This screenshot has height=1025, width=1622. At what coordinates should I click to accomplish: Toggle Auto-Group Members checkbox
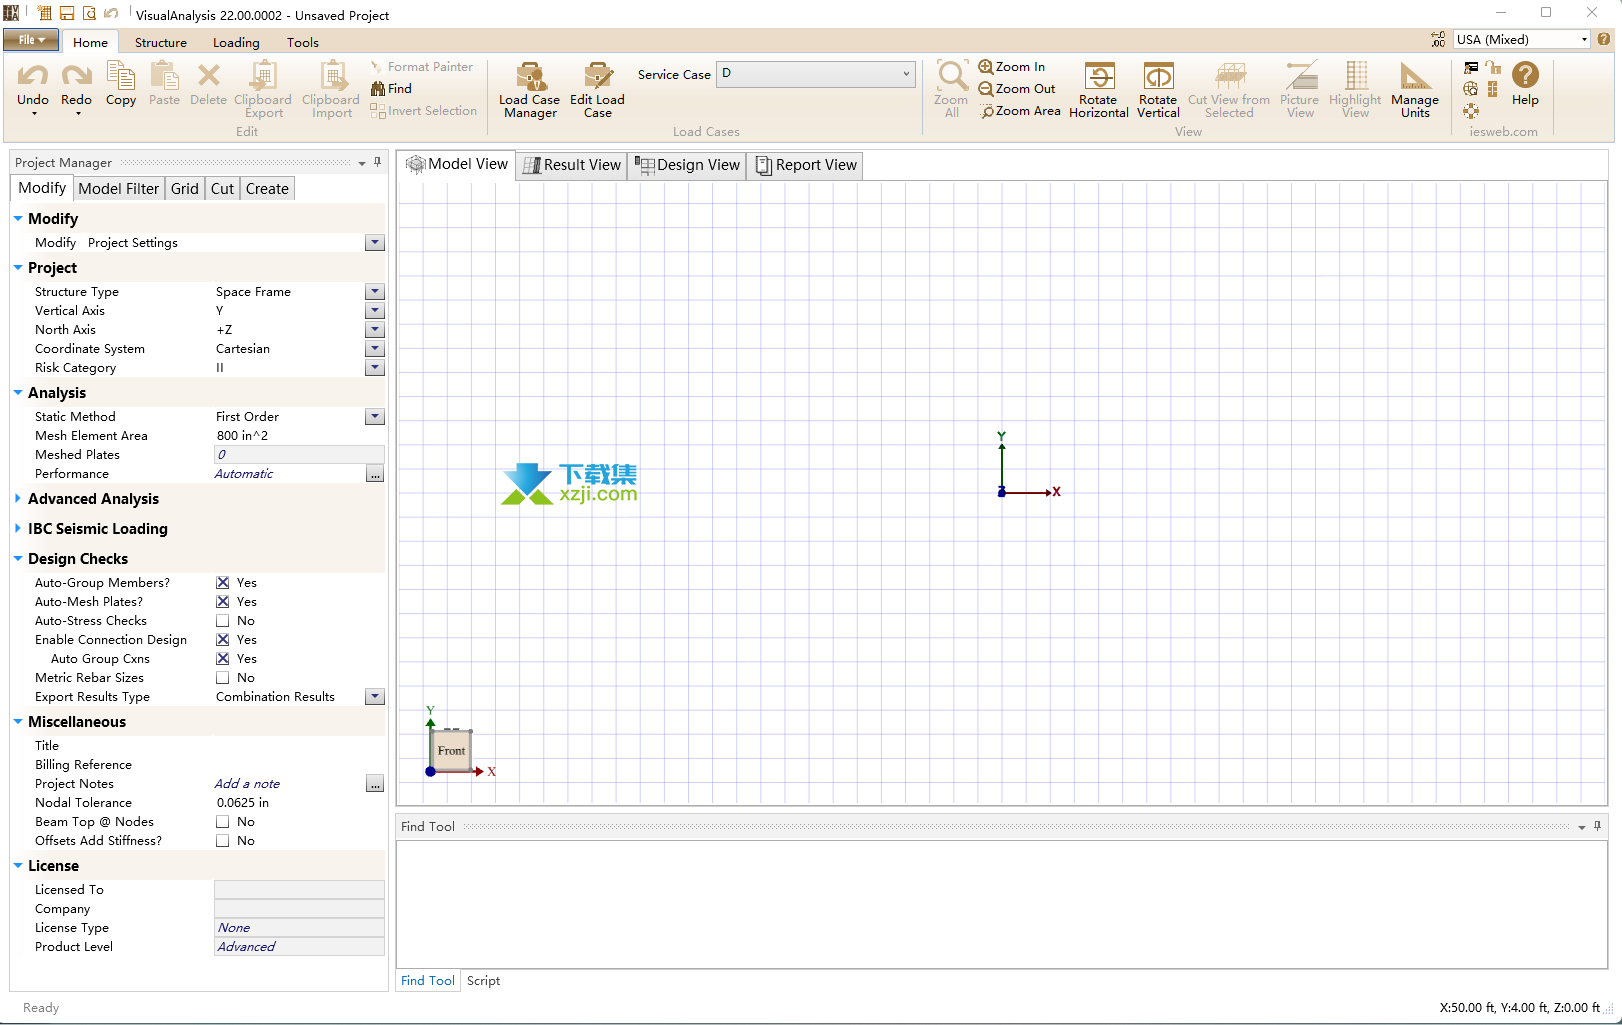(223, 583)
